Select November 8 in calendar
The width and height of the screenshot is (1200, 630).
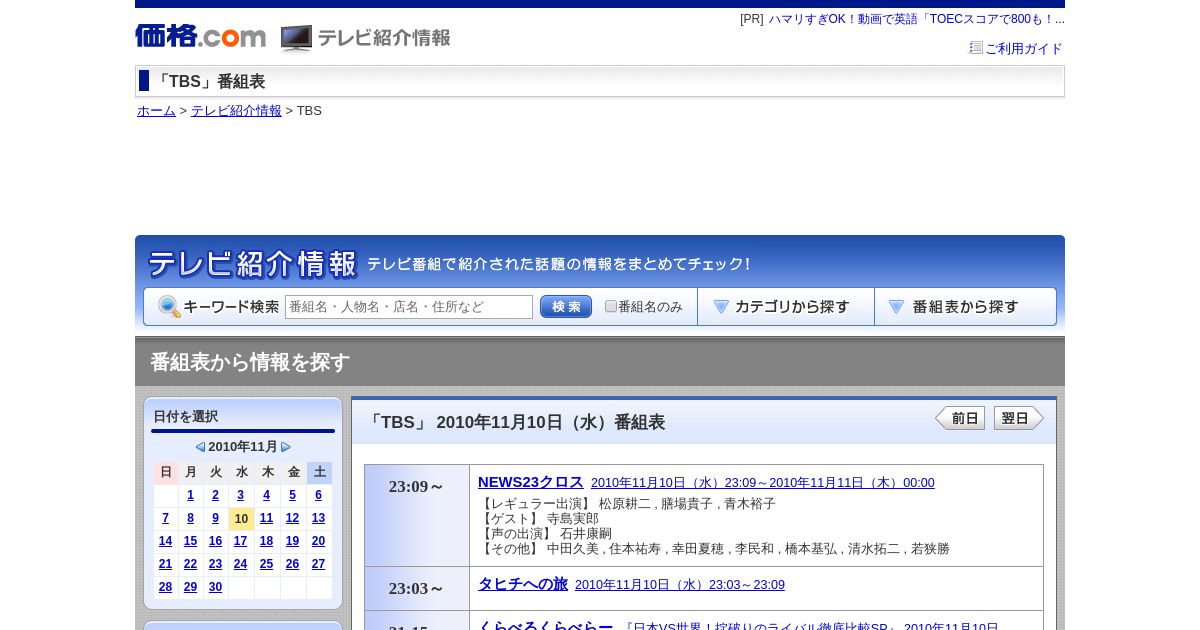point(191,518)
